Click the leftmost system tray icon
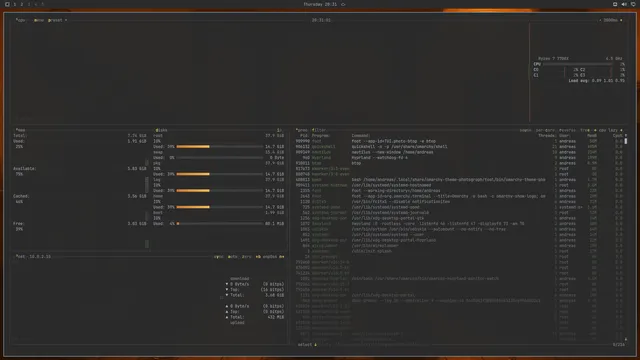This screenshot has height=360, width=640. 615,4
